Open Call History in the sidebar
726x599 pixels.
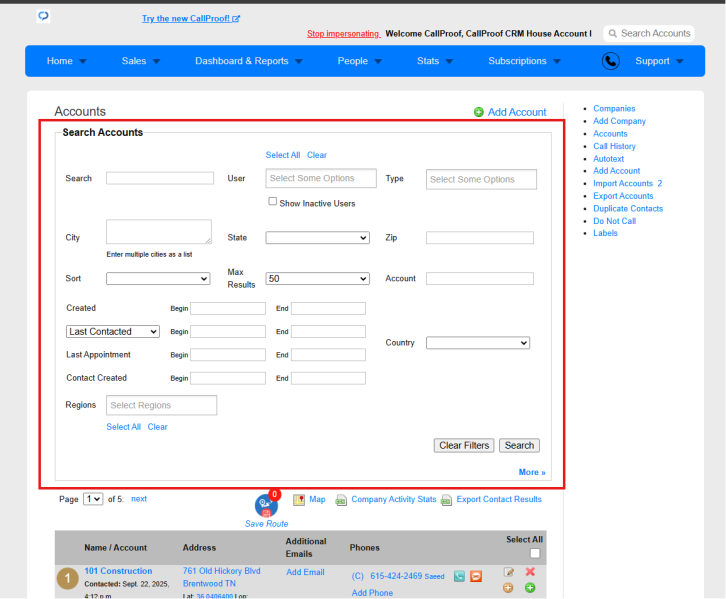coord(614,146)
